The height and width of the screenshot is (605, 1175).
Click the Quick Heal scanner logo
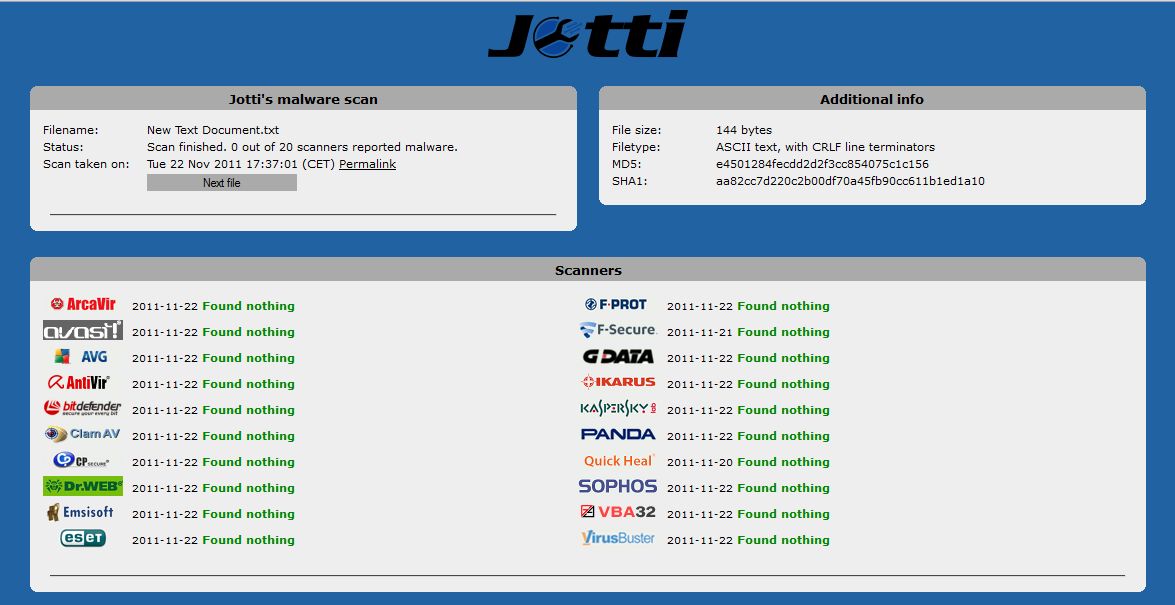click(619, 460)
